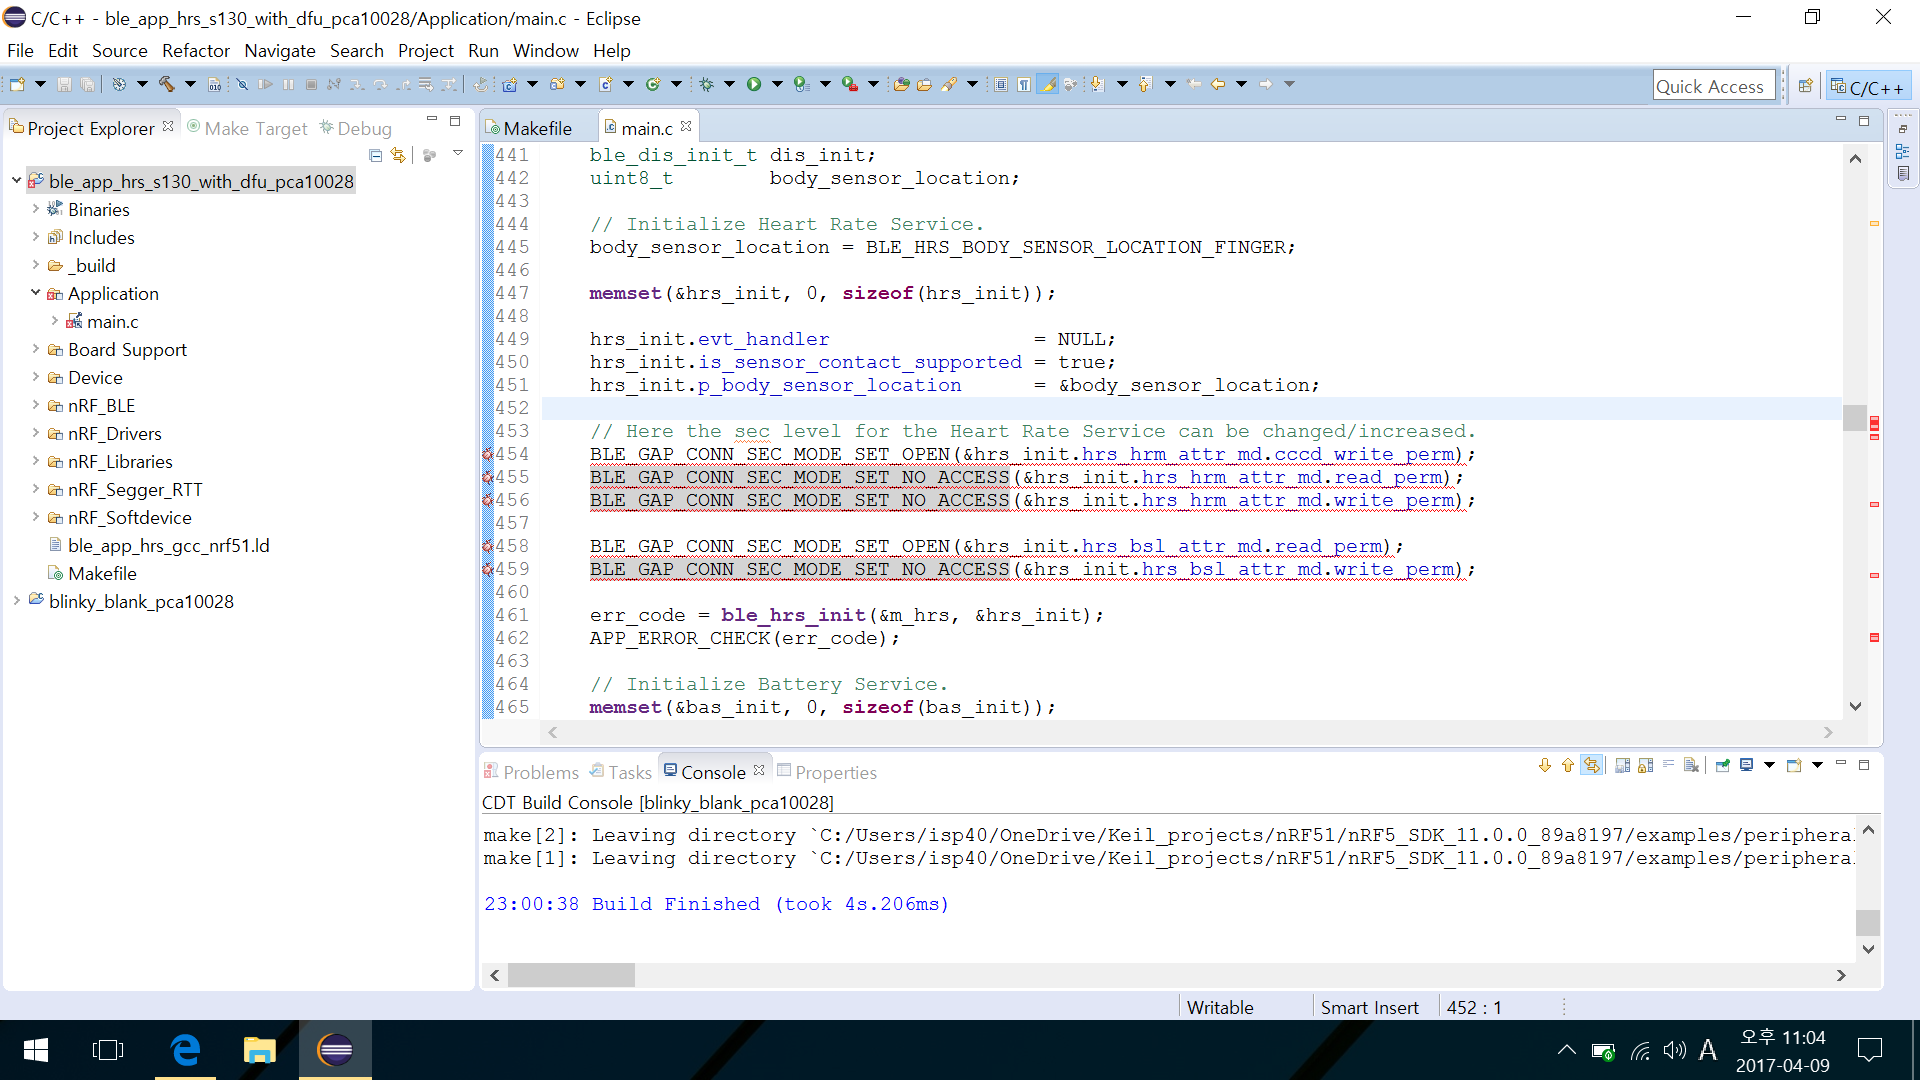
Task: Open the Window menu
Action: [547, 50]
